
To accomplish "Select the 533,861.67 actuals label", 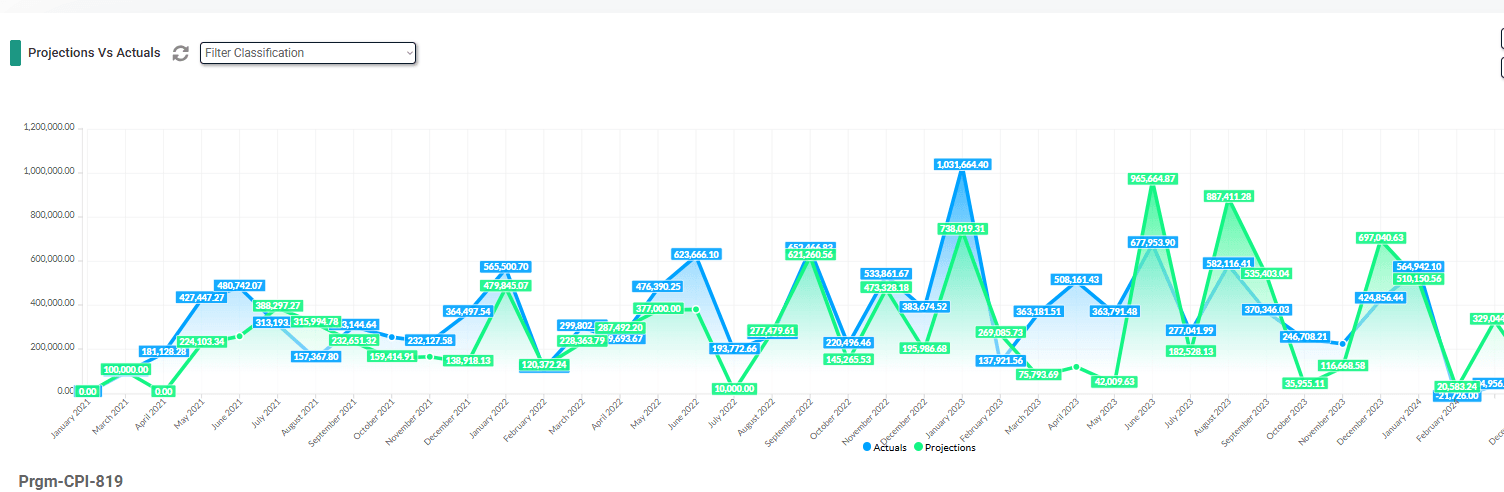I will click(x=886, y=274).
